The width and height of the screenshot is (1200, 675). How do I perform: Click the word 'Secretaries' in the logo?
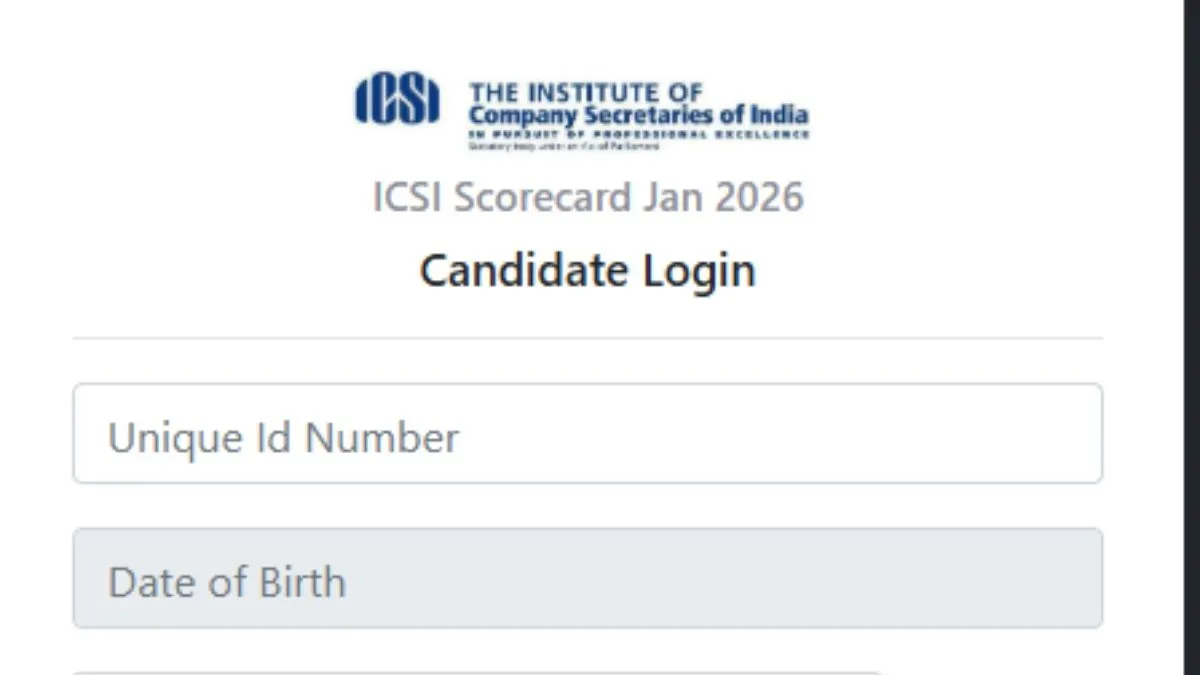pyautogui.click(x=648, y=114)
